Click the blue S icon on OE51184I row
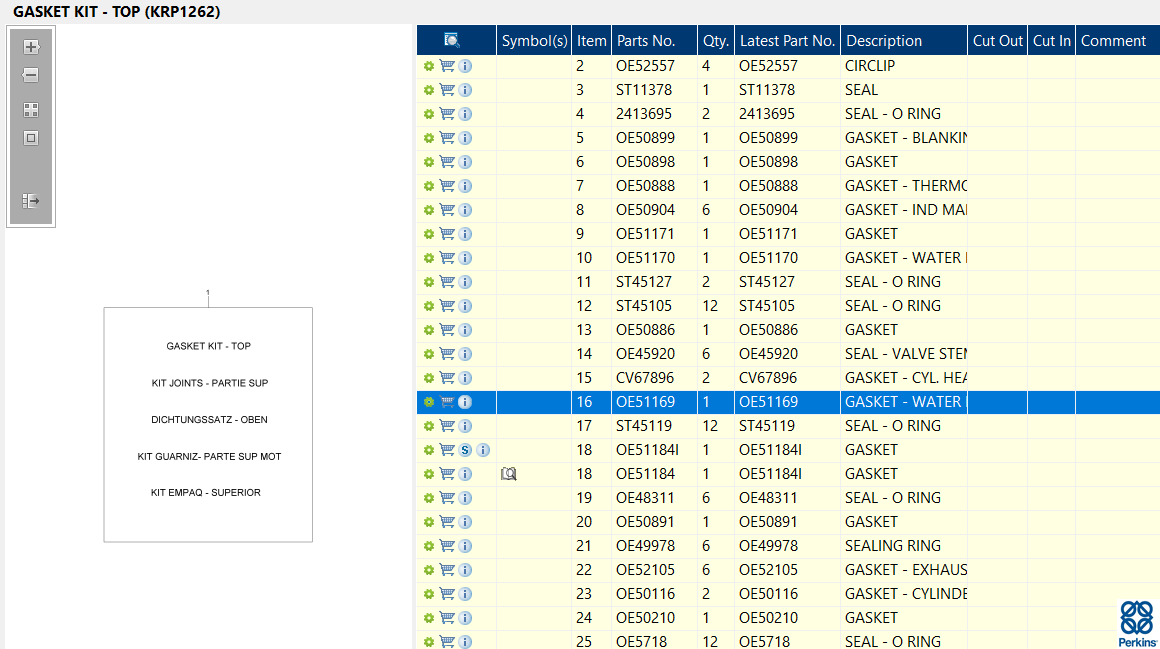The image size is (1160, 649). point(465,450)
